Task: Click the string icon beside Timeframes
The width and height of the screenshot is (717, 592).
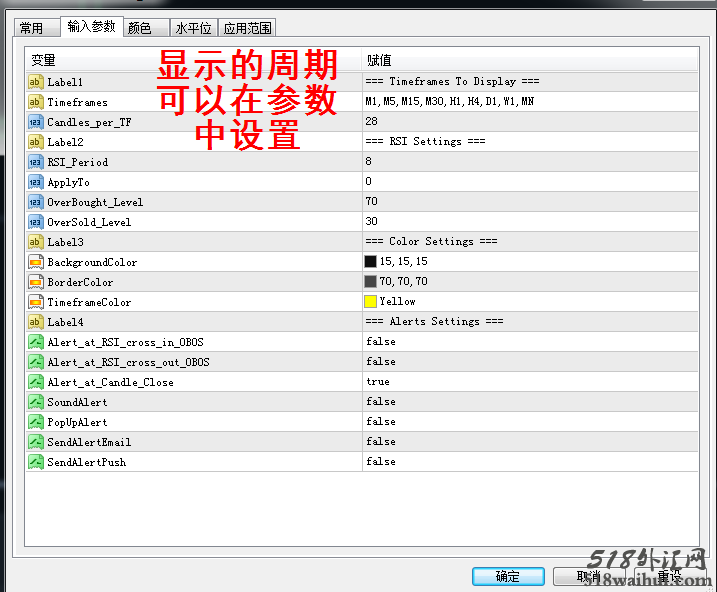Action: click(x=36, y=102)
